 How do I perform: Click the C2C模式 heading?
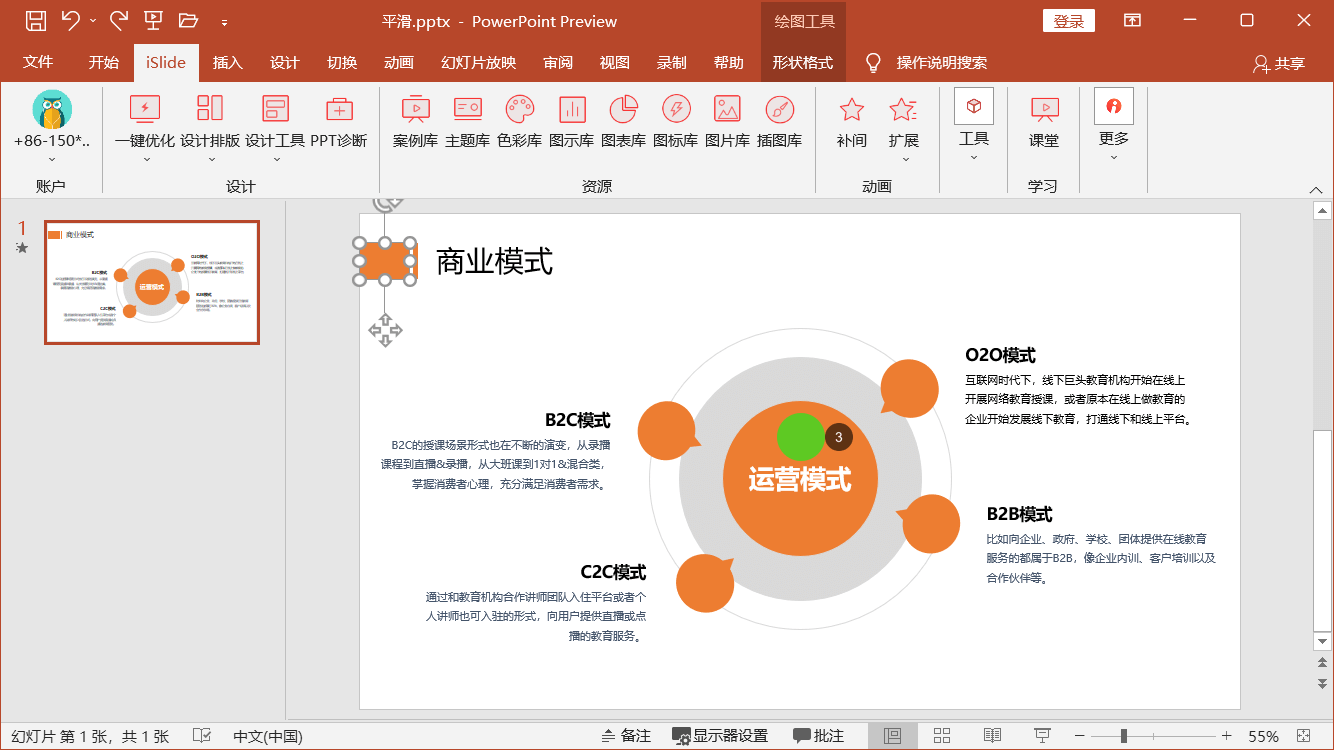pos(613,572)
